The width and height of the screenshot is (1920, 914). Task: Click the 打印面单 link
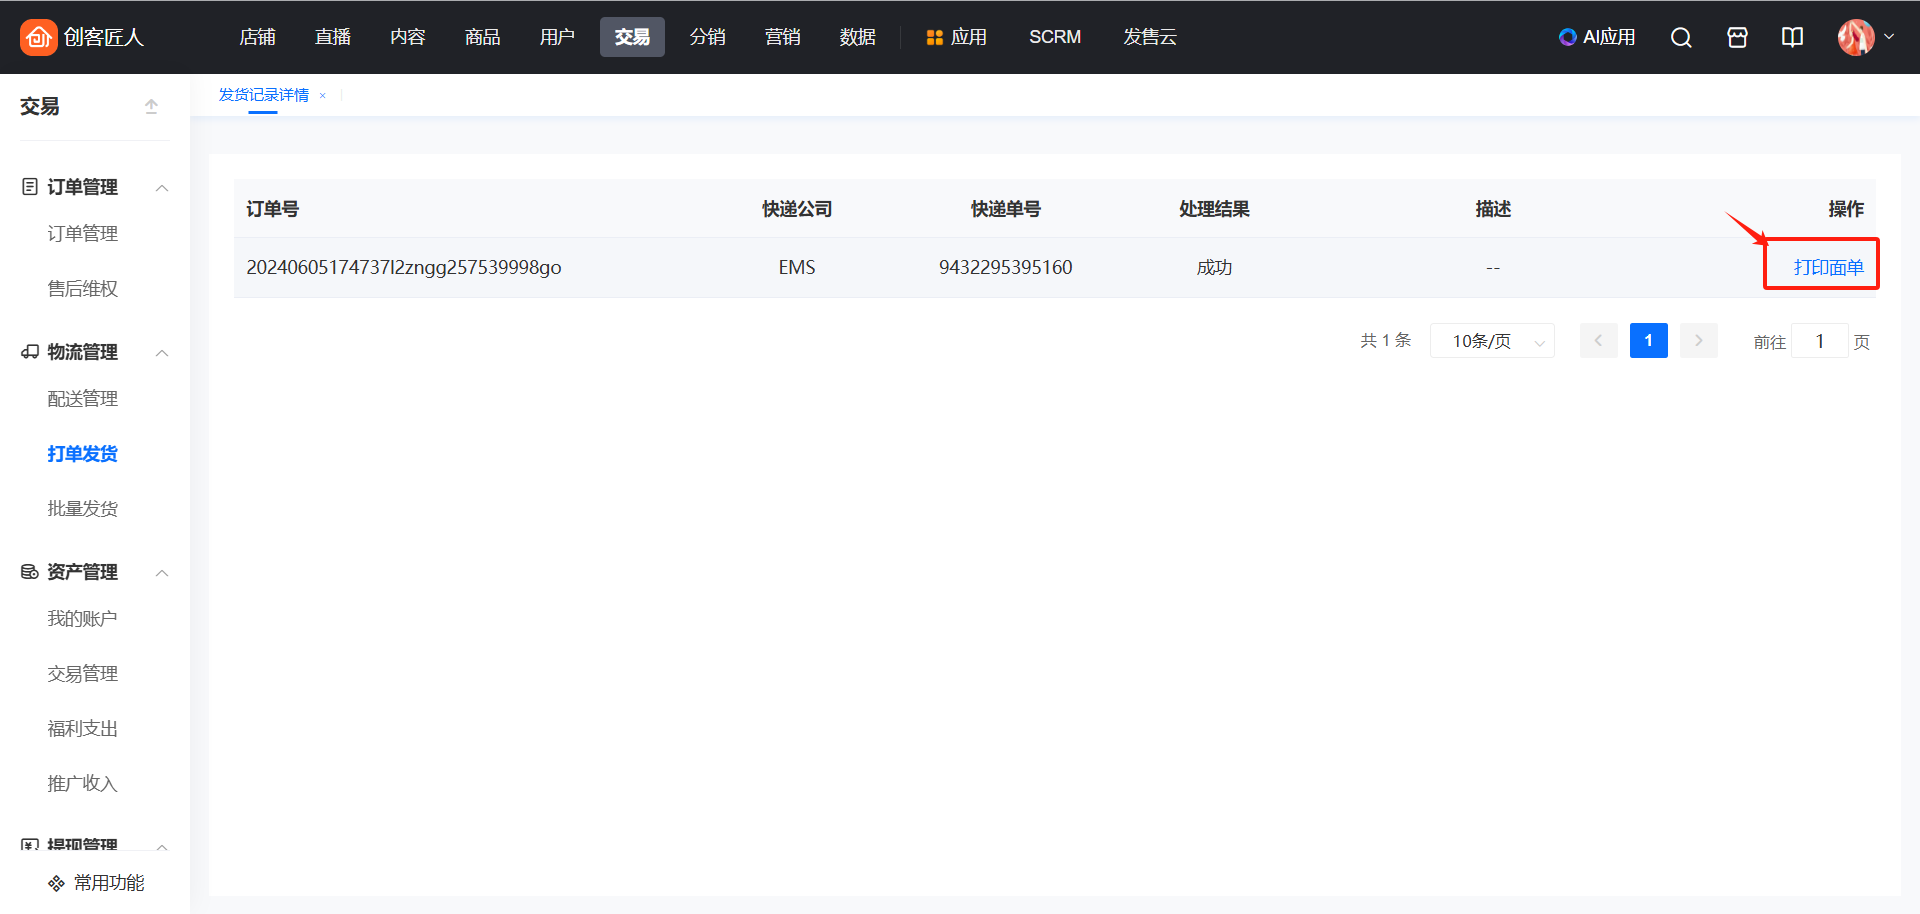(x=1827, y=267)
